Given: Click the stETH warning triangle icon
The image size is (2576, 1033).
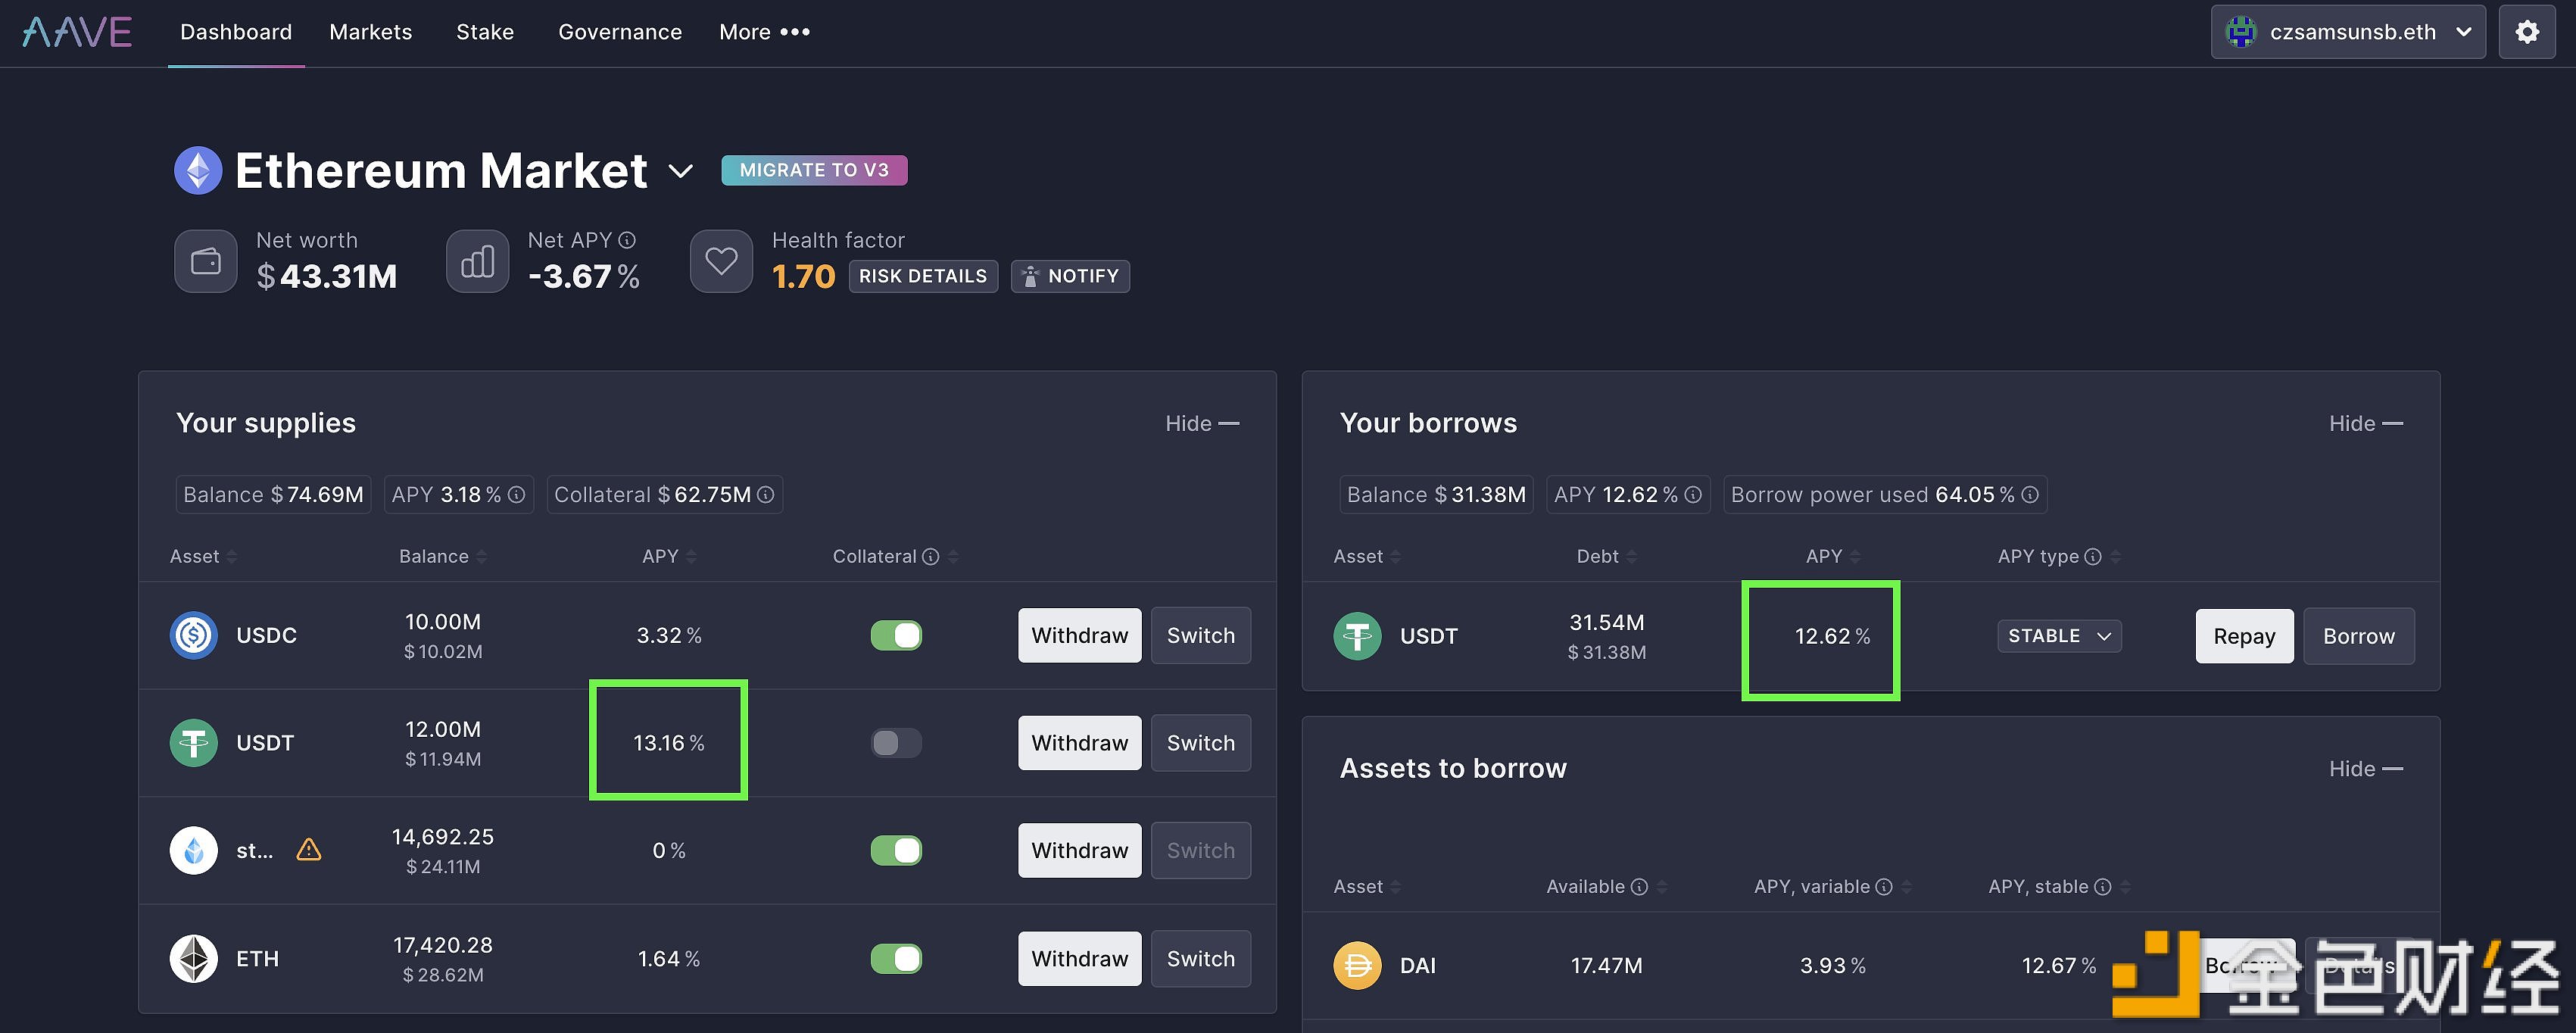Looking at the screenshot, I should click(x=309, y=850).
